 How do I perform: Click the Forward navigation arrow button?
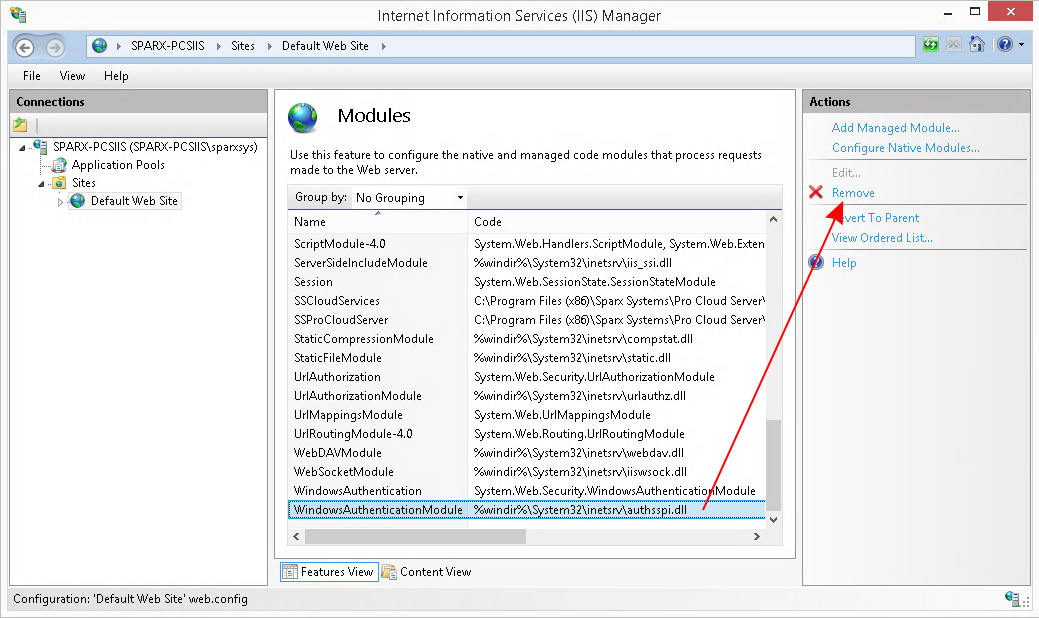54,47
